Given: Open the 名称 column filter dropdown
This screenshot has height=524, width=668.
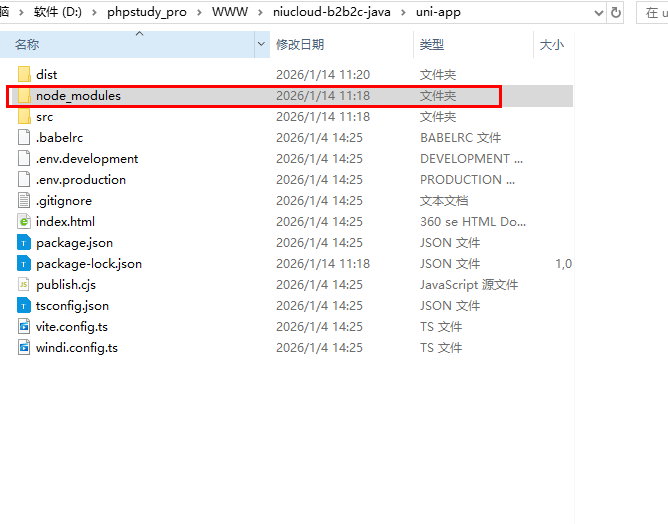Looking at the screenshot, I should click(262, 44).
